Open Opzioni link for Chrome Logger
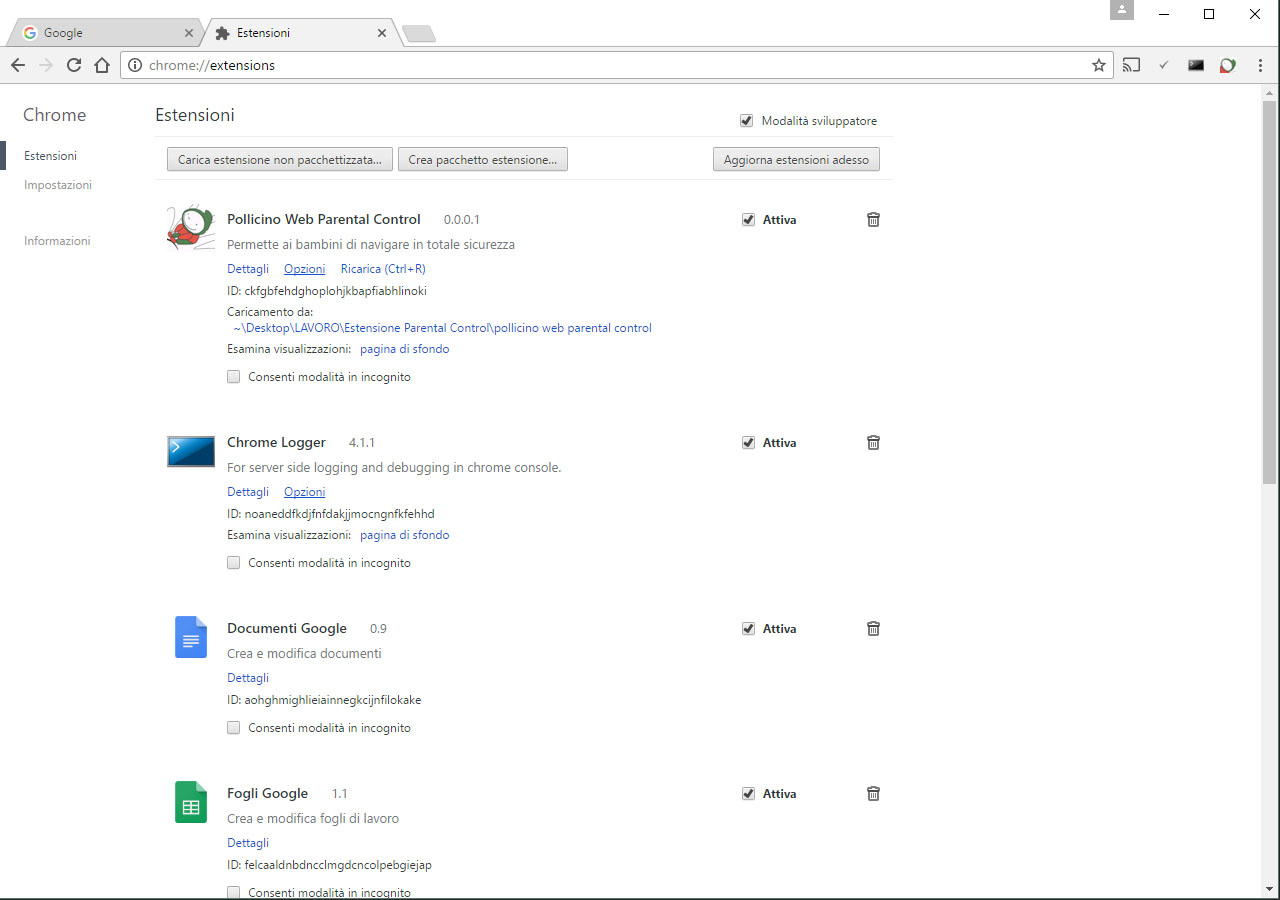This screenshot has width=1280, height=900. tap(304, 492)
